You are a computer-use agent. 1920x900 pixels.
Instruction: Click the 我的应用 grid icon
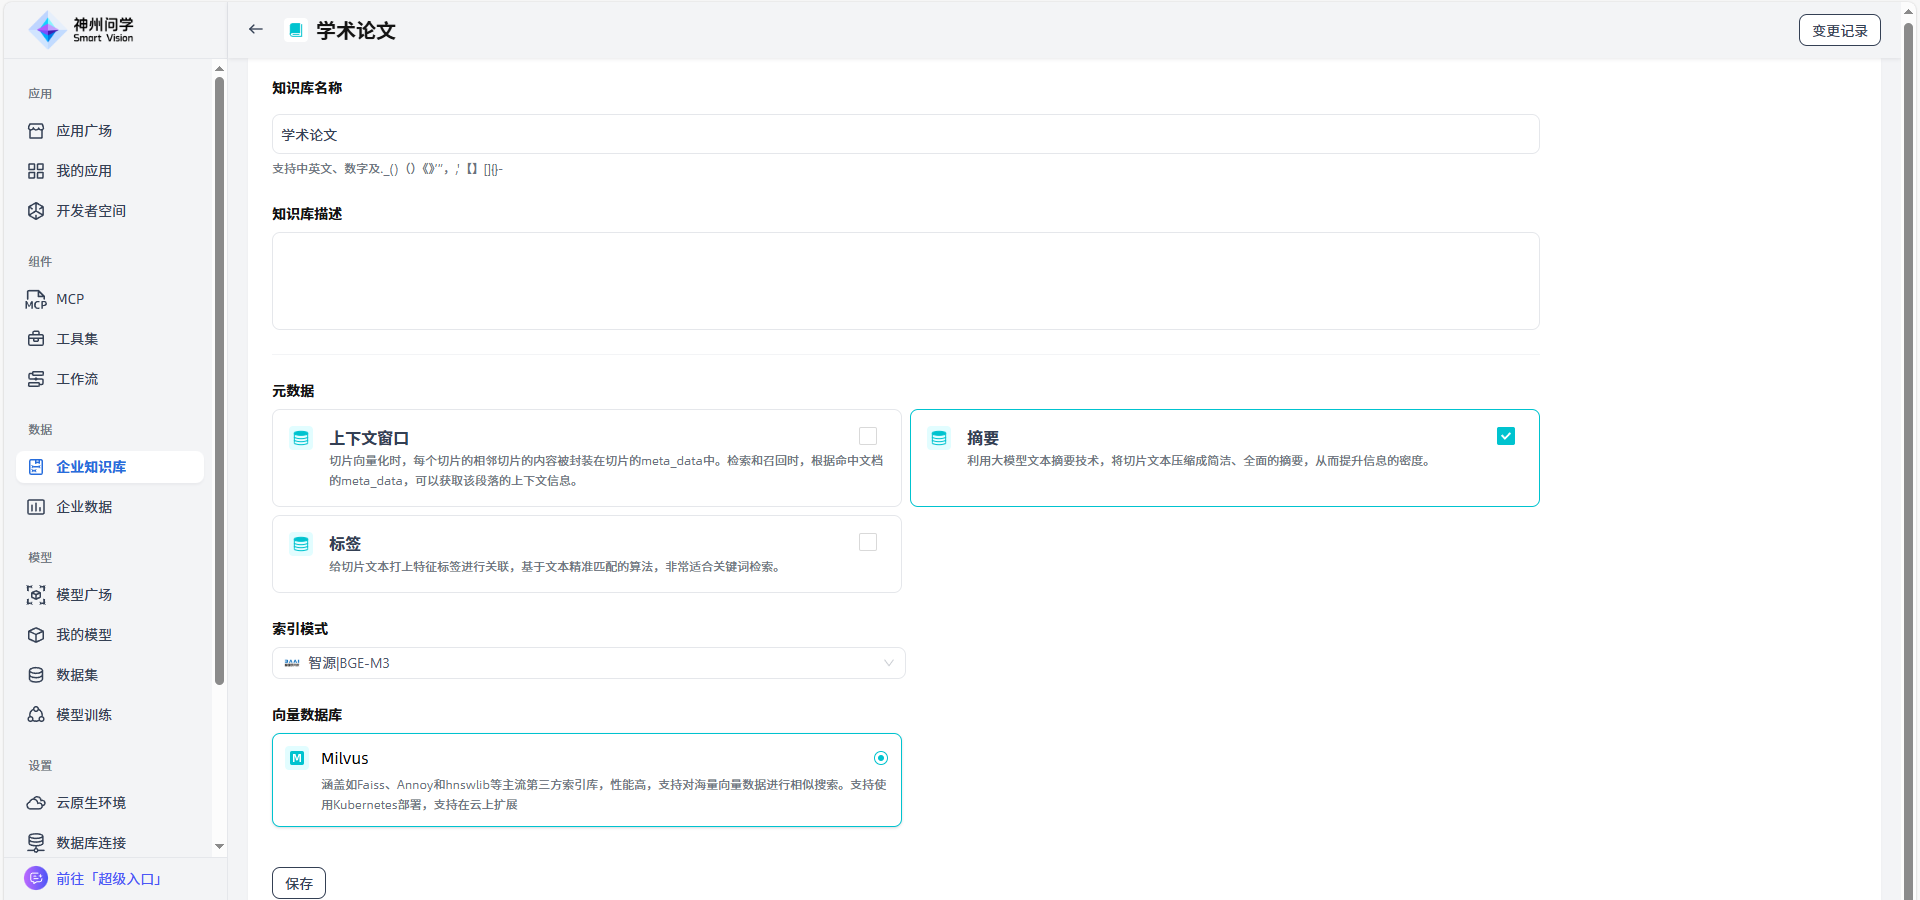click(36, 171)
